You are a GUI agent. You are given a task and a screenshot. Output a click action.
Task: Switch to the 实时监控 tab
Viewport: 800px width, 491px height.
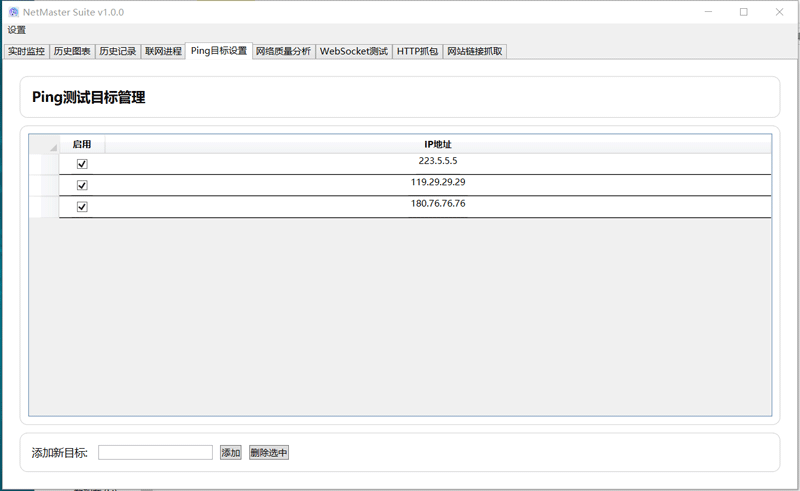point(26,51)
